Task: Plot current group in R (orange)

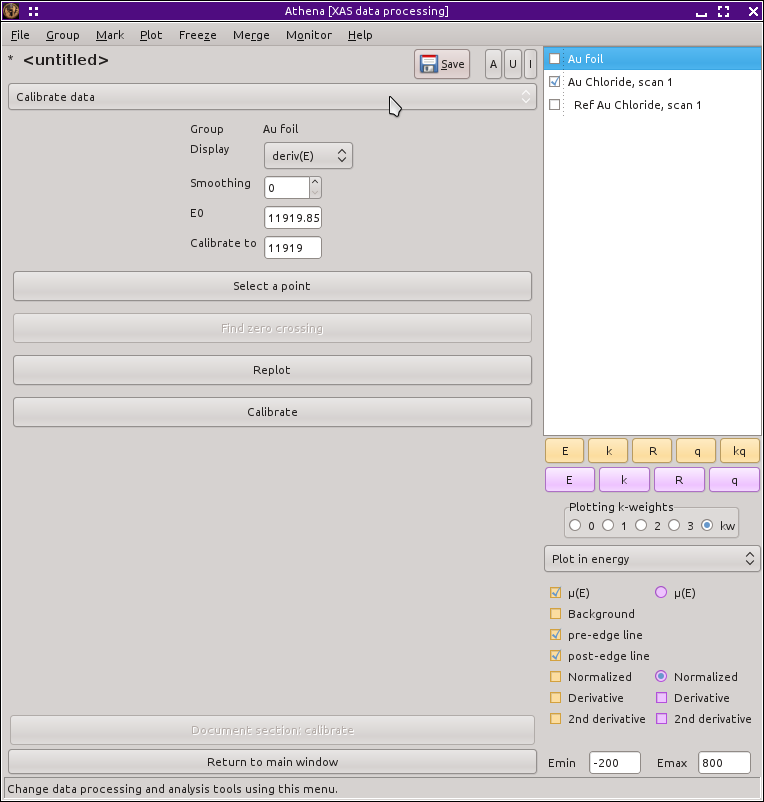Action: click(653, 451)
